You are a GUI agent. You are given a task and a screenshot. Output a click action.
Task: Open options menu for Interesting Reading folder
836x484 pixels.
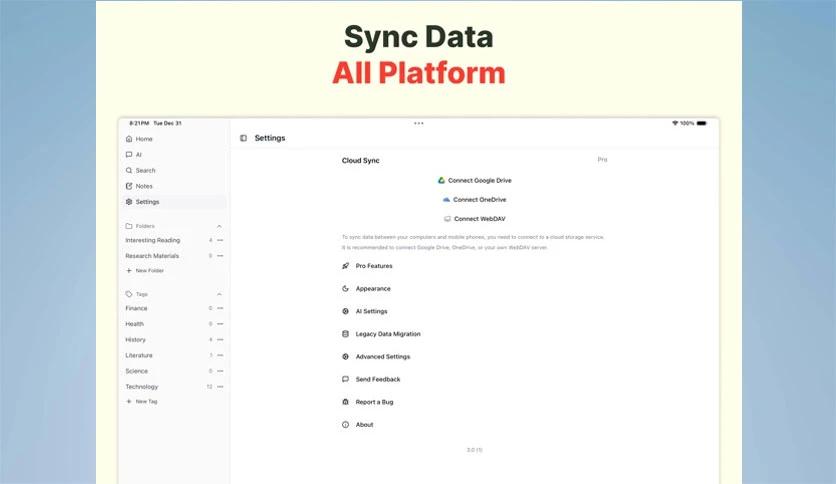pos(220,240)
